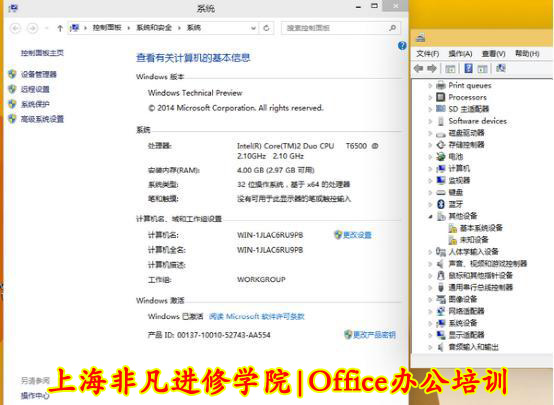Click scan for hardware changes toolbar icon

(500, 68)
